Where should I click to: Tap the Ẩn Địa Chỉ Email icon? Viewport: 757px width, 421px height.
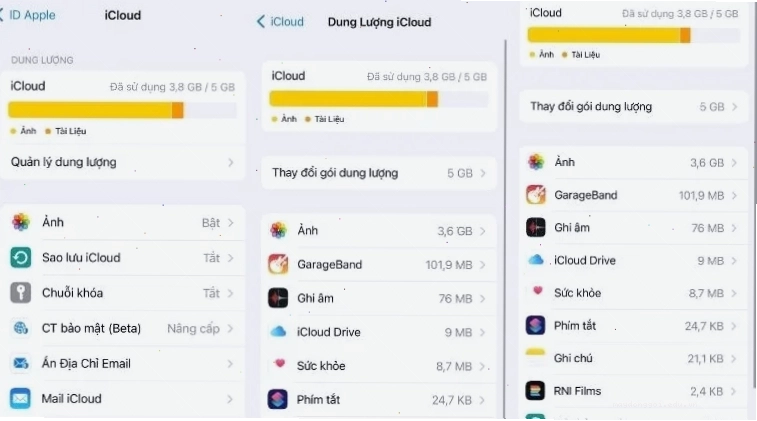tap(21, 363)
